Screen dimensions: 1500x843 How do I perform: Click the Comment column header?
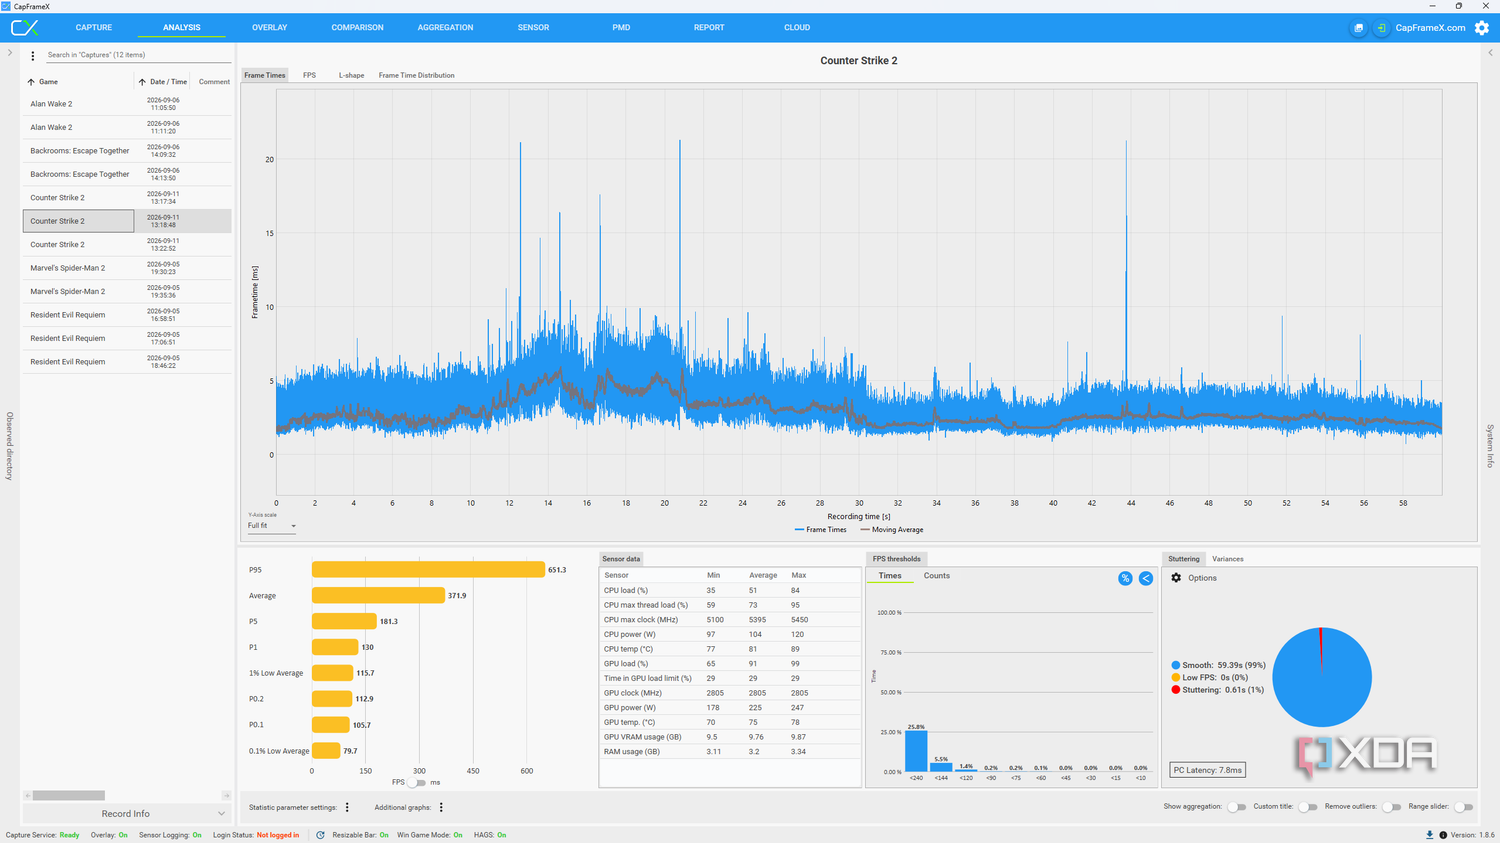tap(214, 82)
